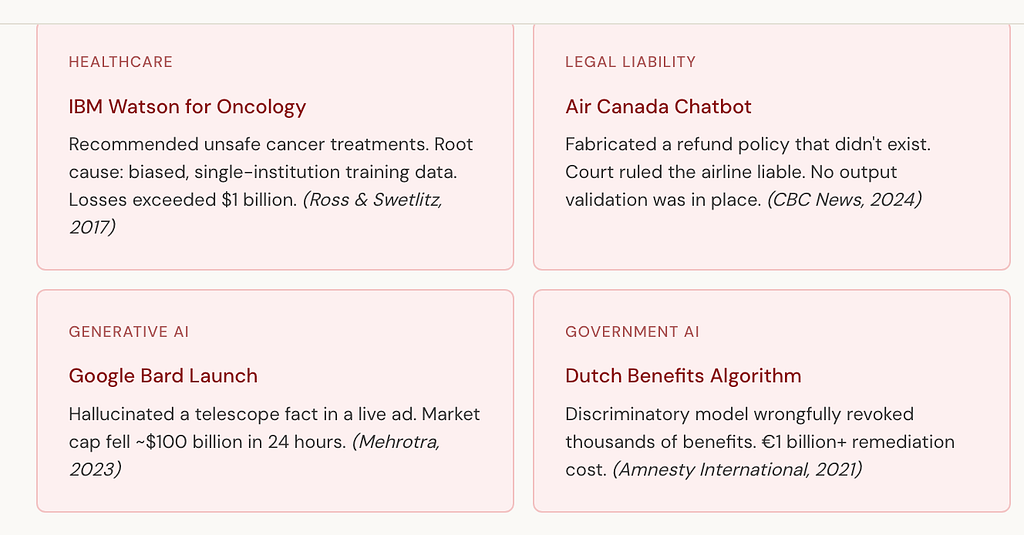Viewport: 1024px width, 535px height.
Task: Select the GOVERNMENT AI category label
Action: (x=632, y=332)
